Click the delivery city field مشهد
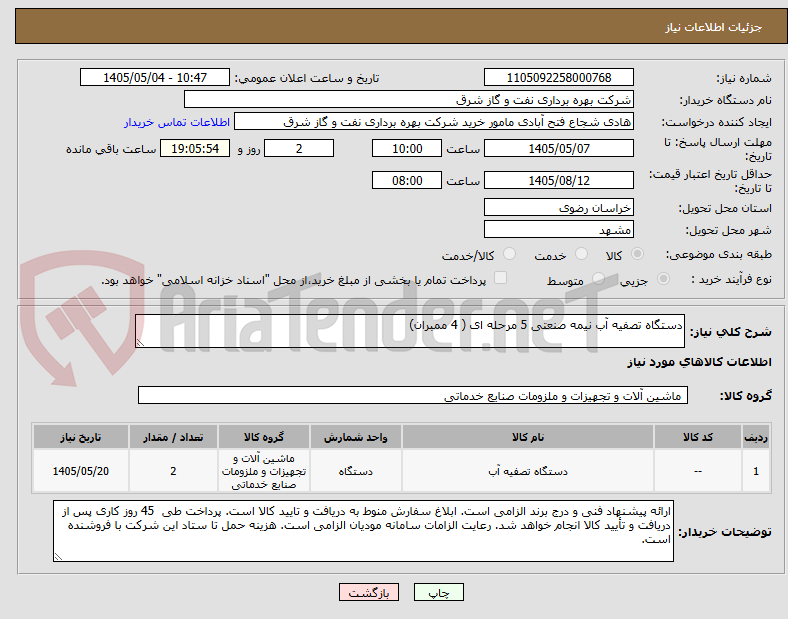Image resolution: width=788 pixels, height=619 pixels. pos(558,230)
